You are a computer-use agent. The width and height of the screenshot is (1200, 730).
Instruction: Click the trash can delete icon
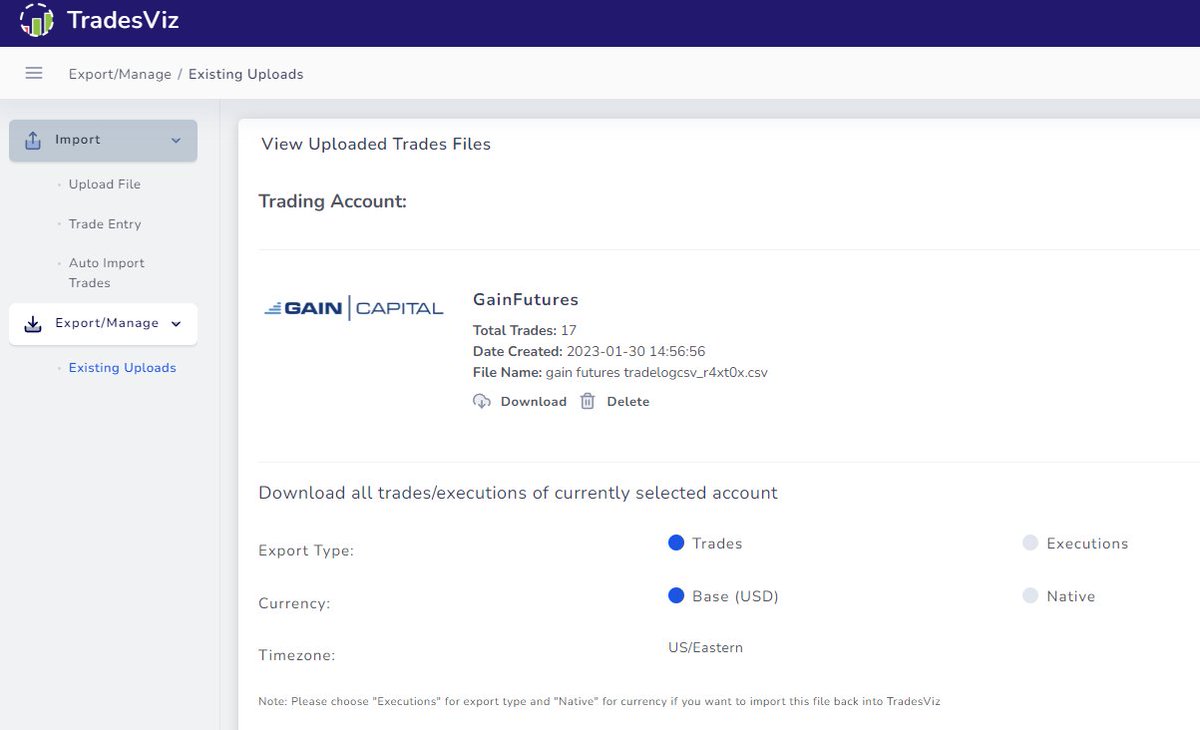pos(588,401)
